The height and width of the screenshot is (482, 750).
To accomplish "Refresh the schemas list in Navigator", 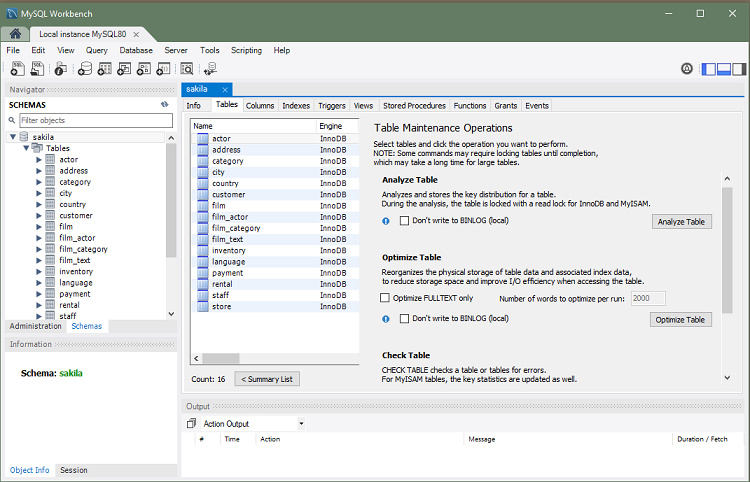I will click(164, 104).
